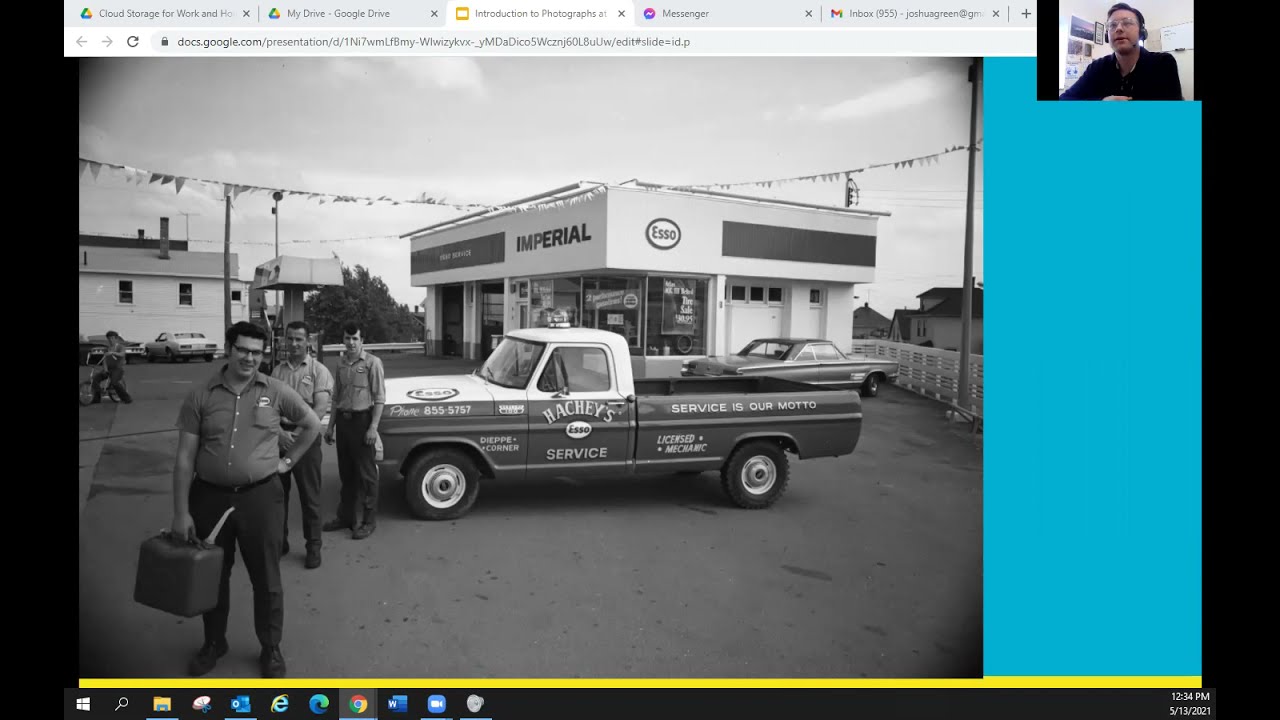Viewport: 1280px width, 720px height.
Task: Launch Internet Explorer from taskbar
Action: 279,704
